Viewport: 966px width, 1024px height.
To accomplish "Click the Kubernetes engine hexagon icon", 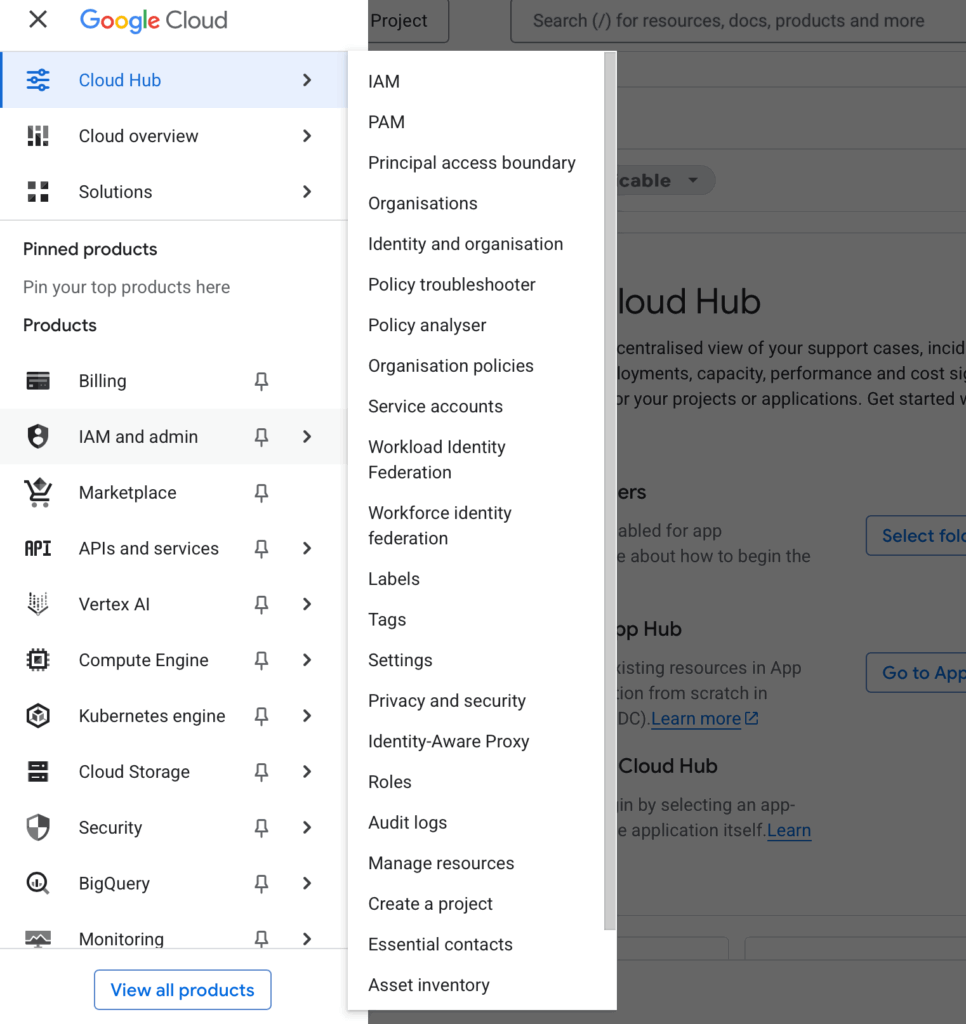I will click(x=38, y=716).
